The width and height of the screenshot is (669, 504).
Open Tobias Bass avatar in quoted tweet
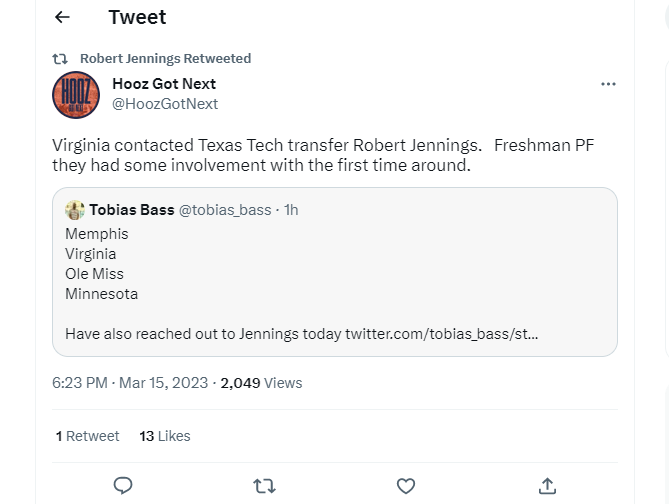coord(74,210)
